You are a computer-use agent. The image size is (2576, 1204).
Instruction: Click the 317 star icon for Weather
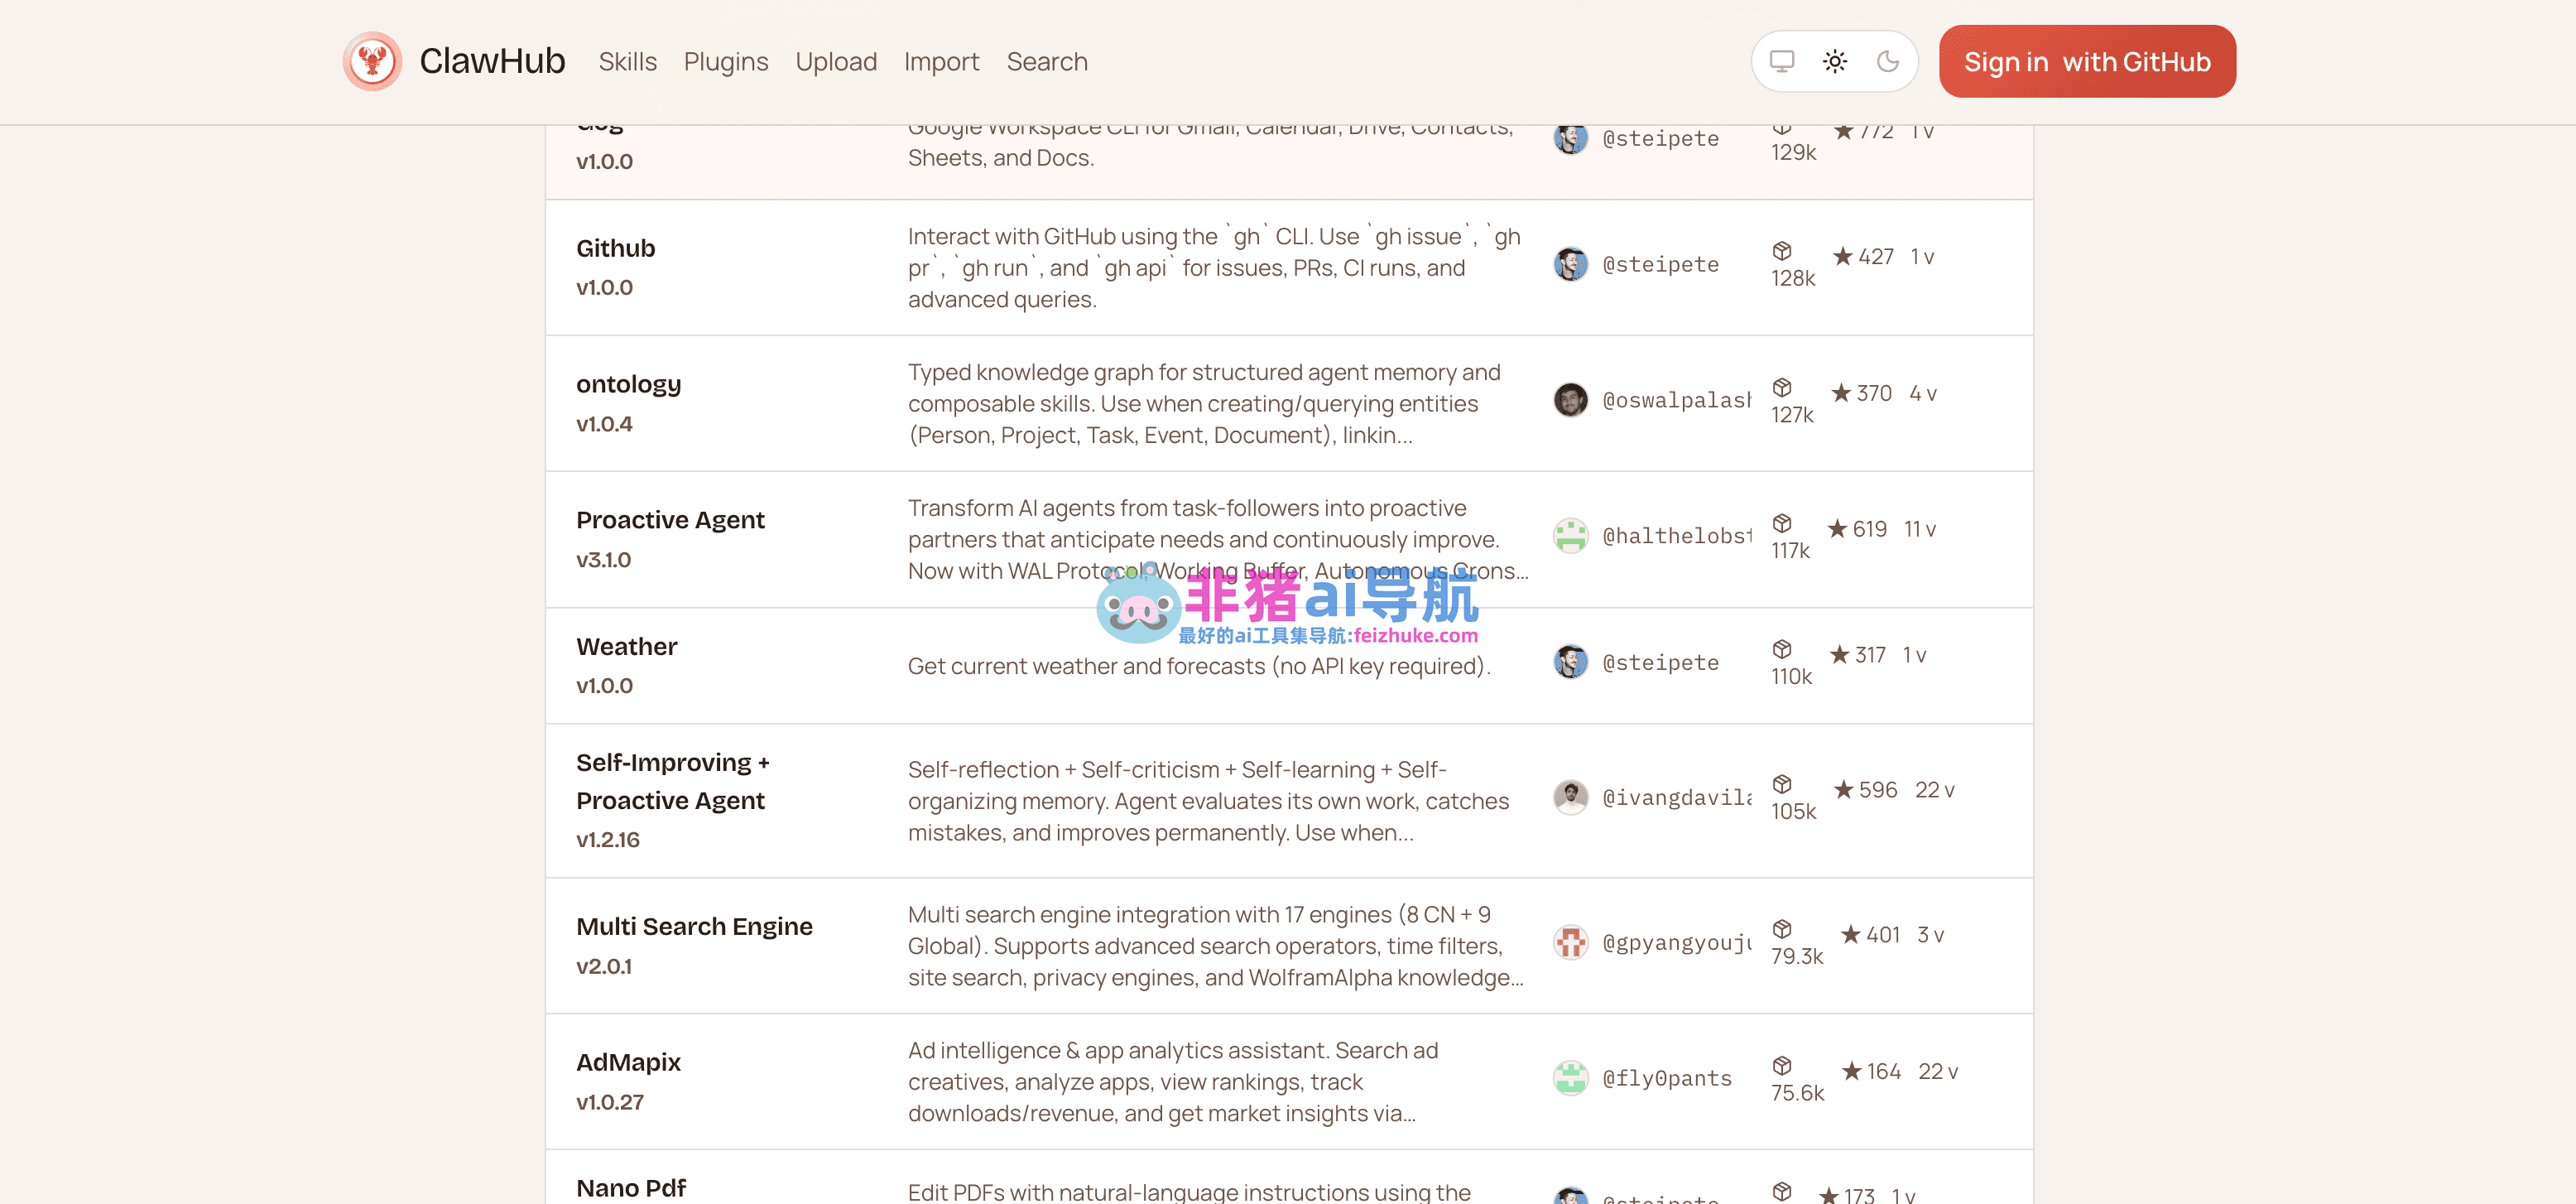click(1839, 655)
